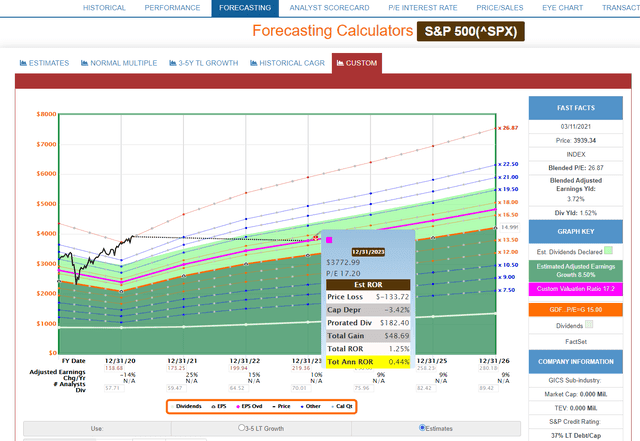Edit the dividend field 82.42
640x441 pixels.
coord(426,388)
